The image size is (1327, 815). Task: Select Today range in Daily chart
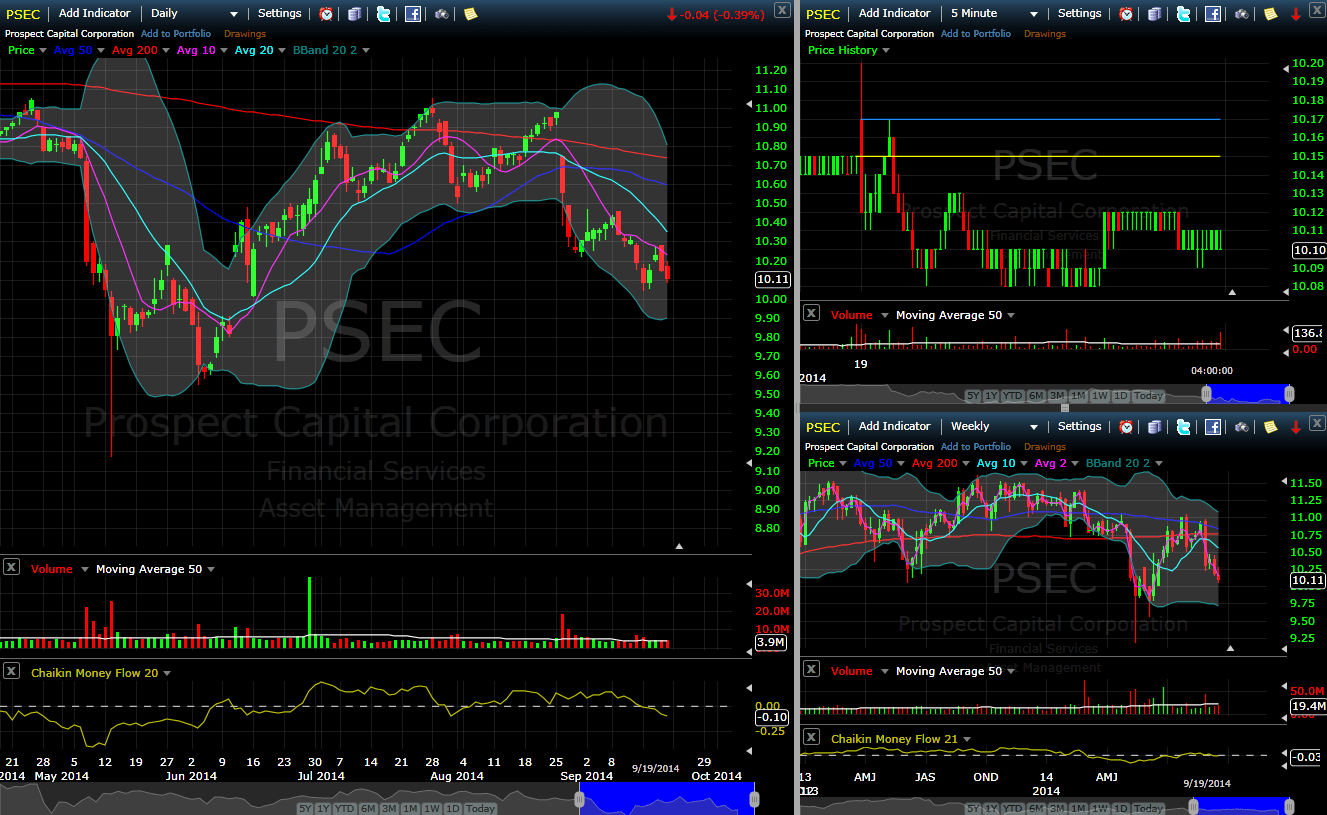(480, 809)
